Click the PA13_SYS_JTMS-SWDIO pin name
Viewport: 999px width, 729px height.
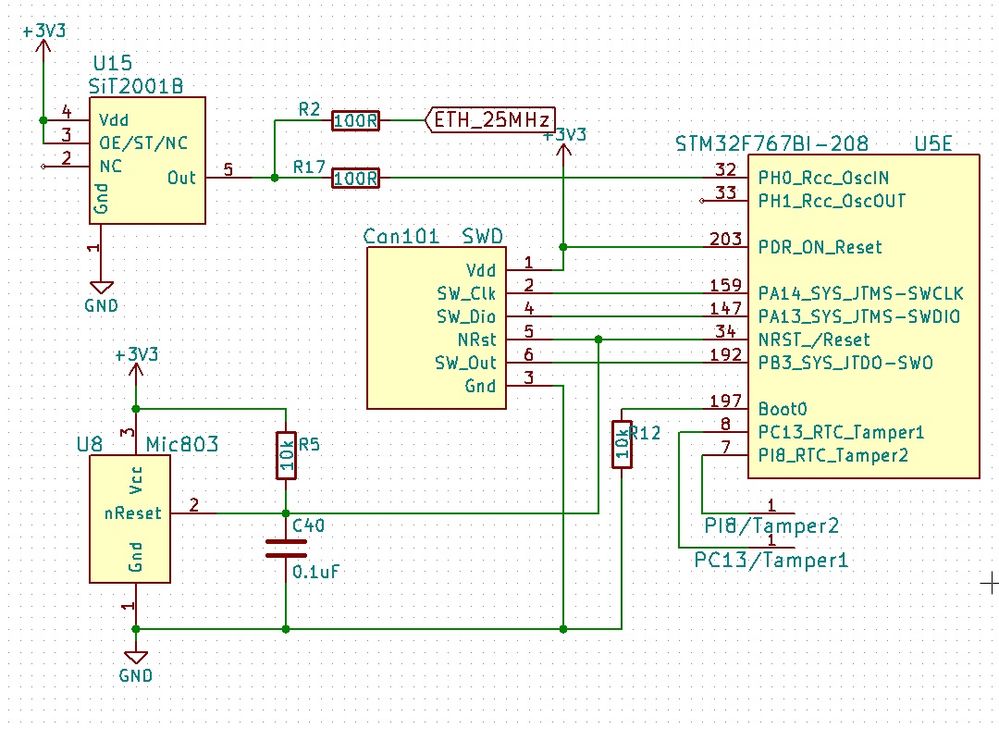(x=858, y=317)
